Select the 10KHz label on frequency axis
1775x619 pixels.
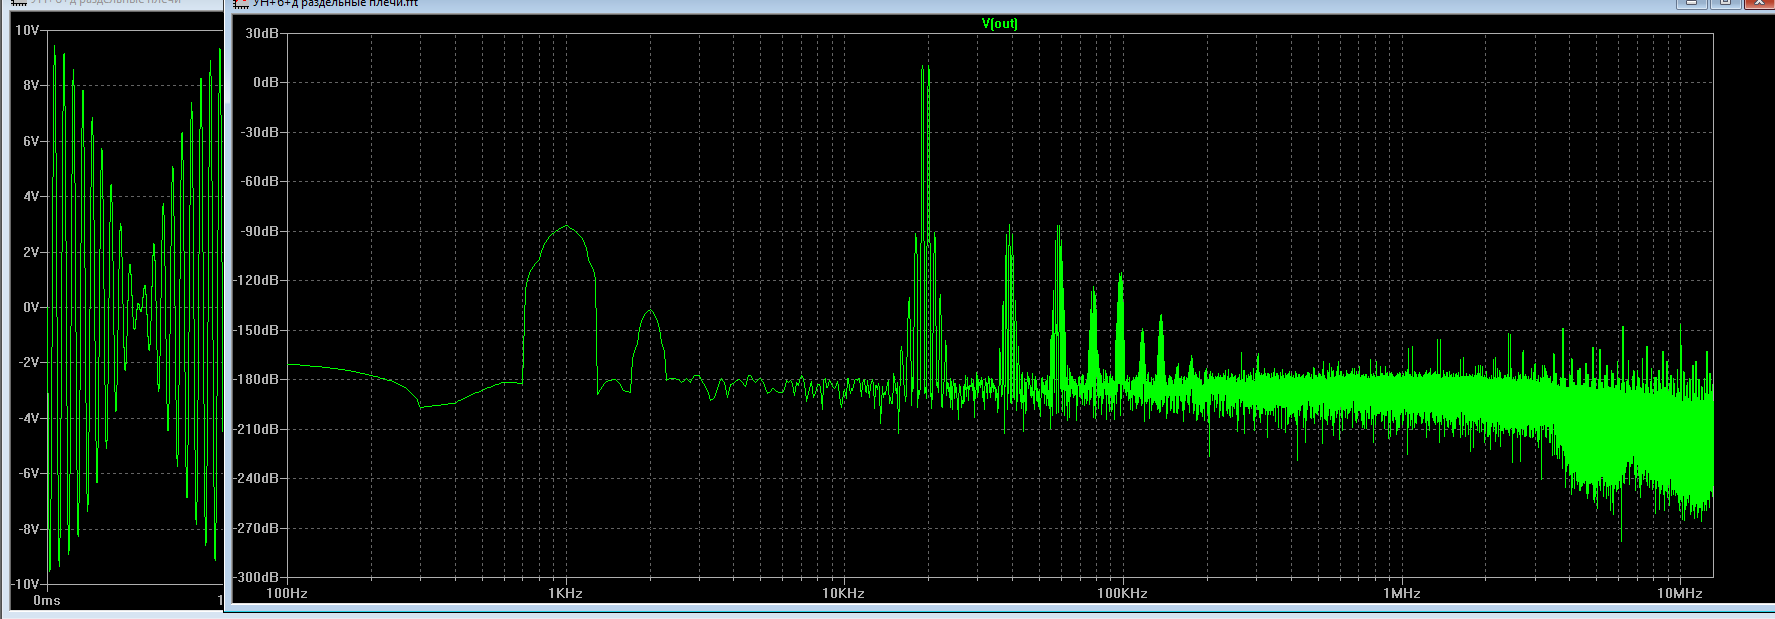click(x=843, y=593)
